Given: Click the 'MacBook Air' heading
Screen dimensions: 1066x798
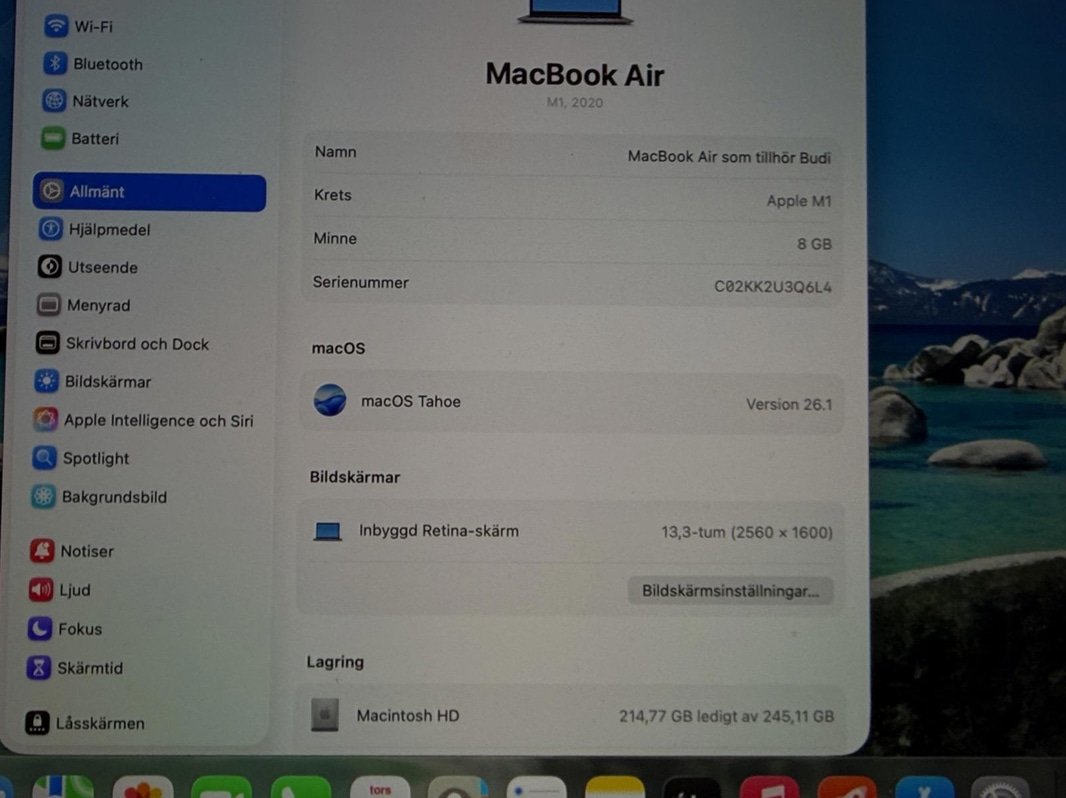Looking at the screenshot, I should pyautogui.click(x=574, y=75).
